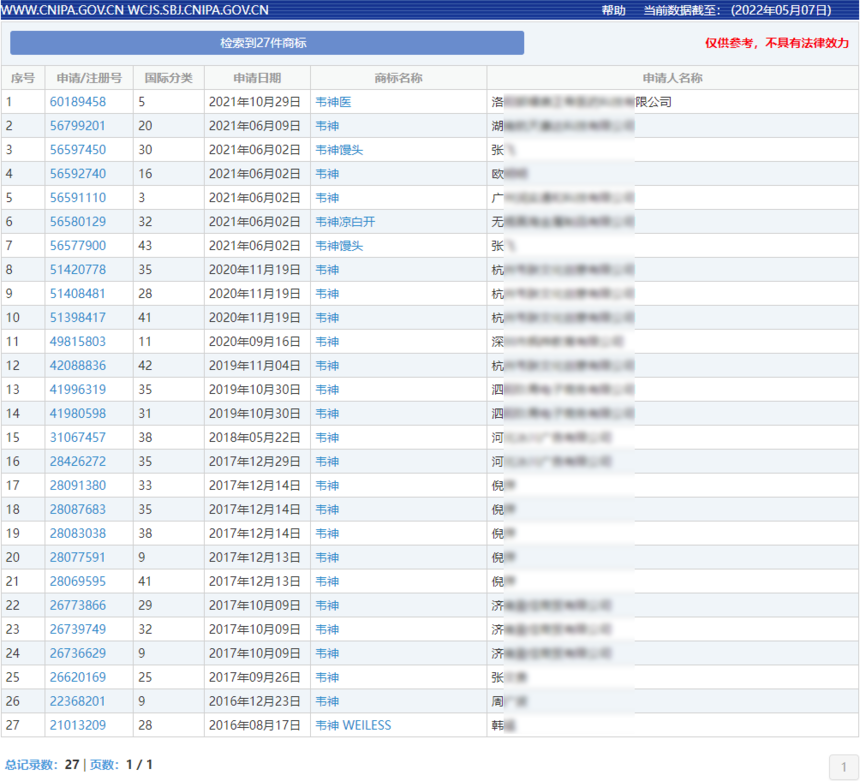The height and width of the screenshot is (781, 860).
Task: Open application number 51398417
Action: point(78,318)
